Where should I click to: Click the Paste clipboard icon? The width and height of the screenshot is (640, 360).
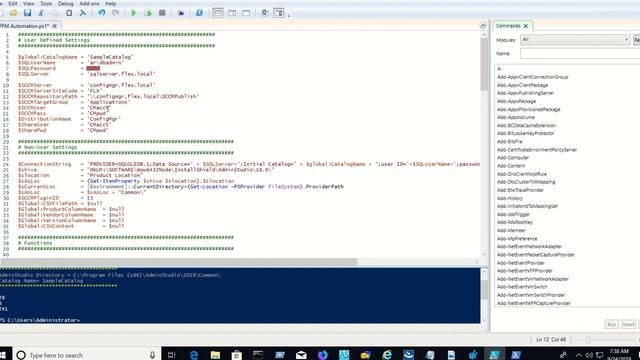coord(69,13)
